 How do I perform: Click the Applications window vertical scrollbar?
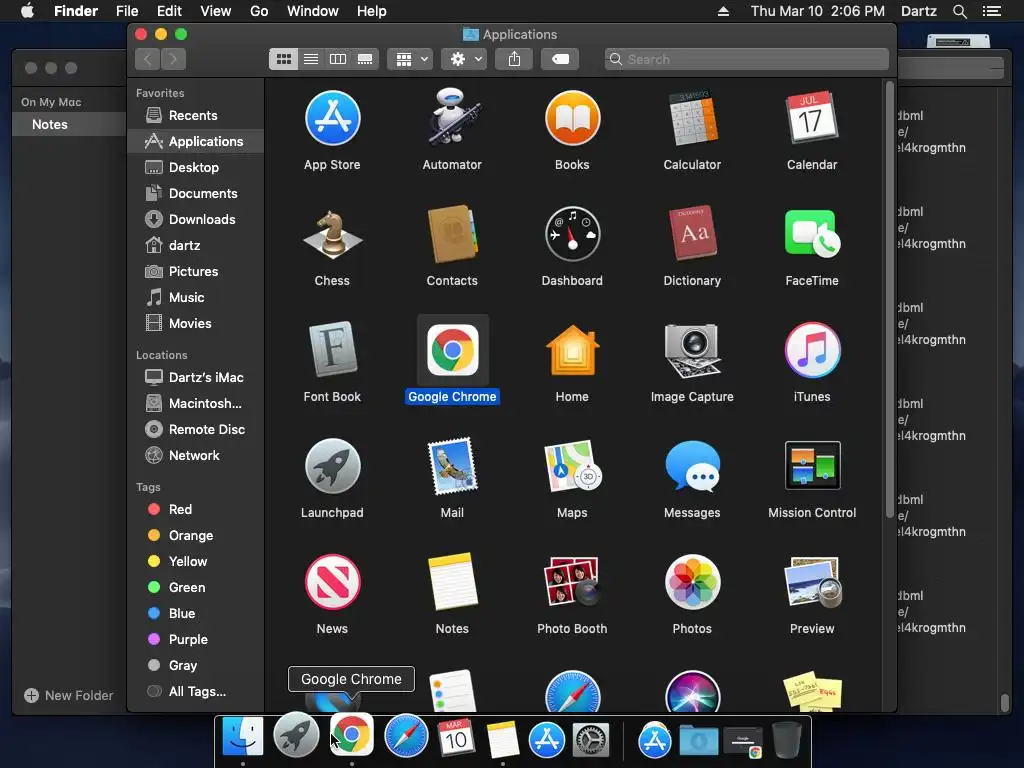(x=889, y=300)
